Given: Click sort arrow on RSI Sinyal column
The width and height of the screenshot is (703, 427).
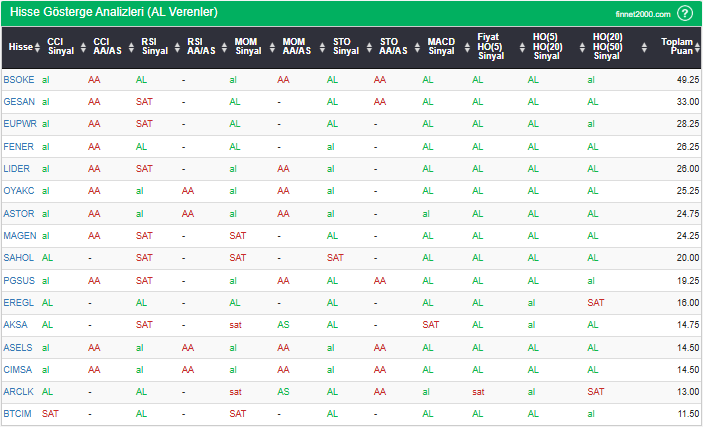Looking at the screenshot, I should 176,46.
